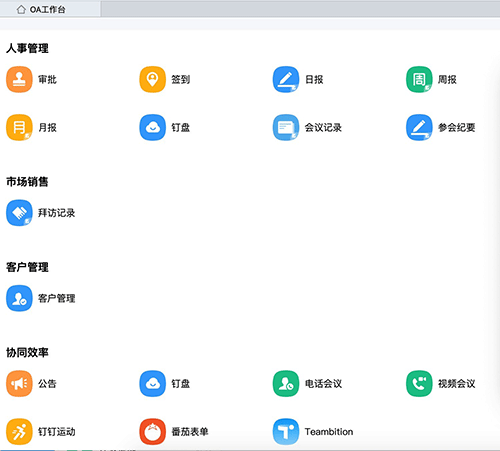Open the orange 月报 monthly report icon
500x451 pixels.
coord(19,127)
